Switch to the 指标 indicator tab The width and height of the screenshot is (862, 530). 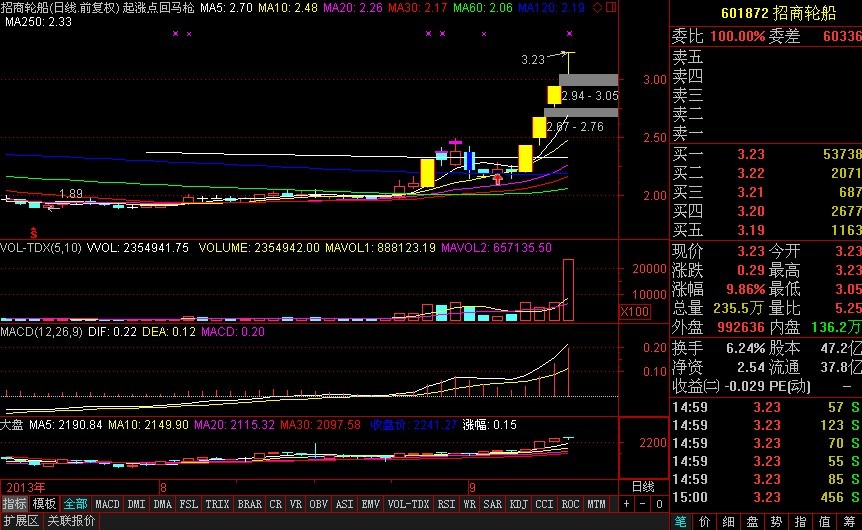pos(14,503)
